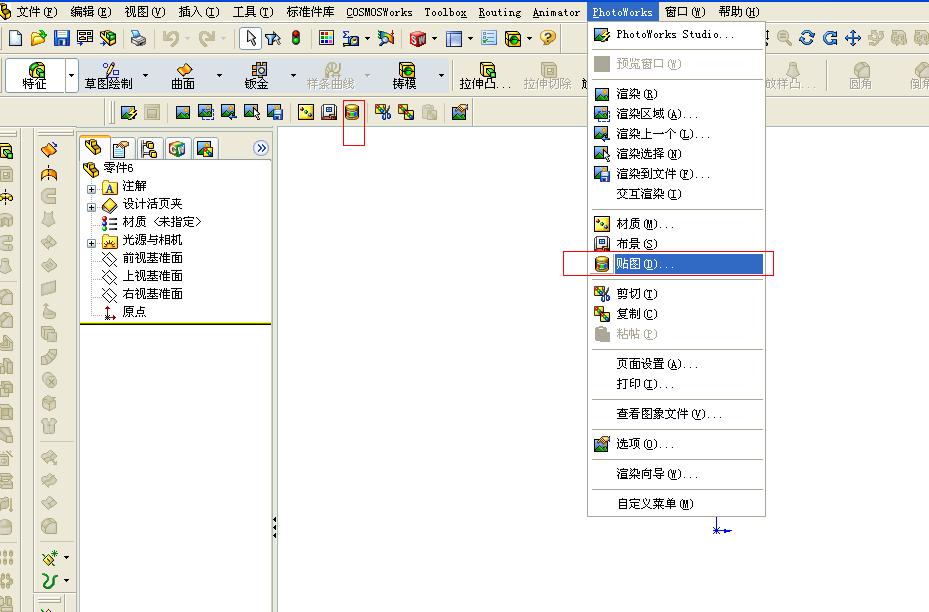Click the New document icon

point(15,39)
